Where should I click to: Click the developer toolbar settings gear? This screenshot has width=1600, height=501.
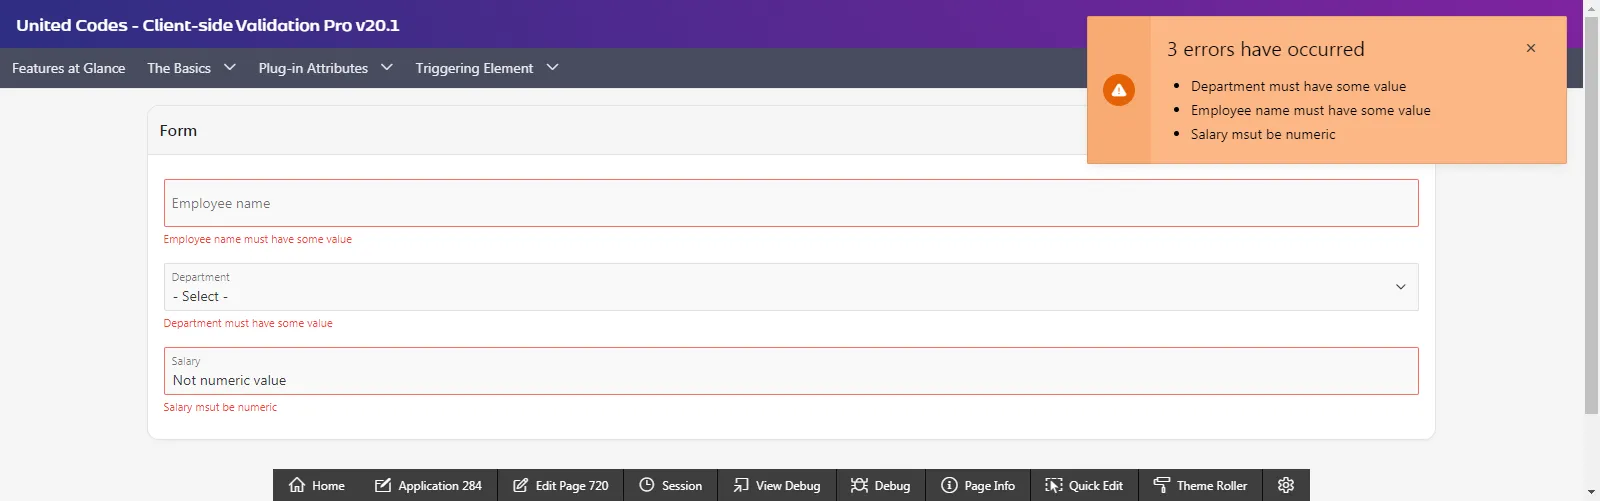click(x=1286, y=485)
